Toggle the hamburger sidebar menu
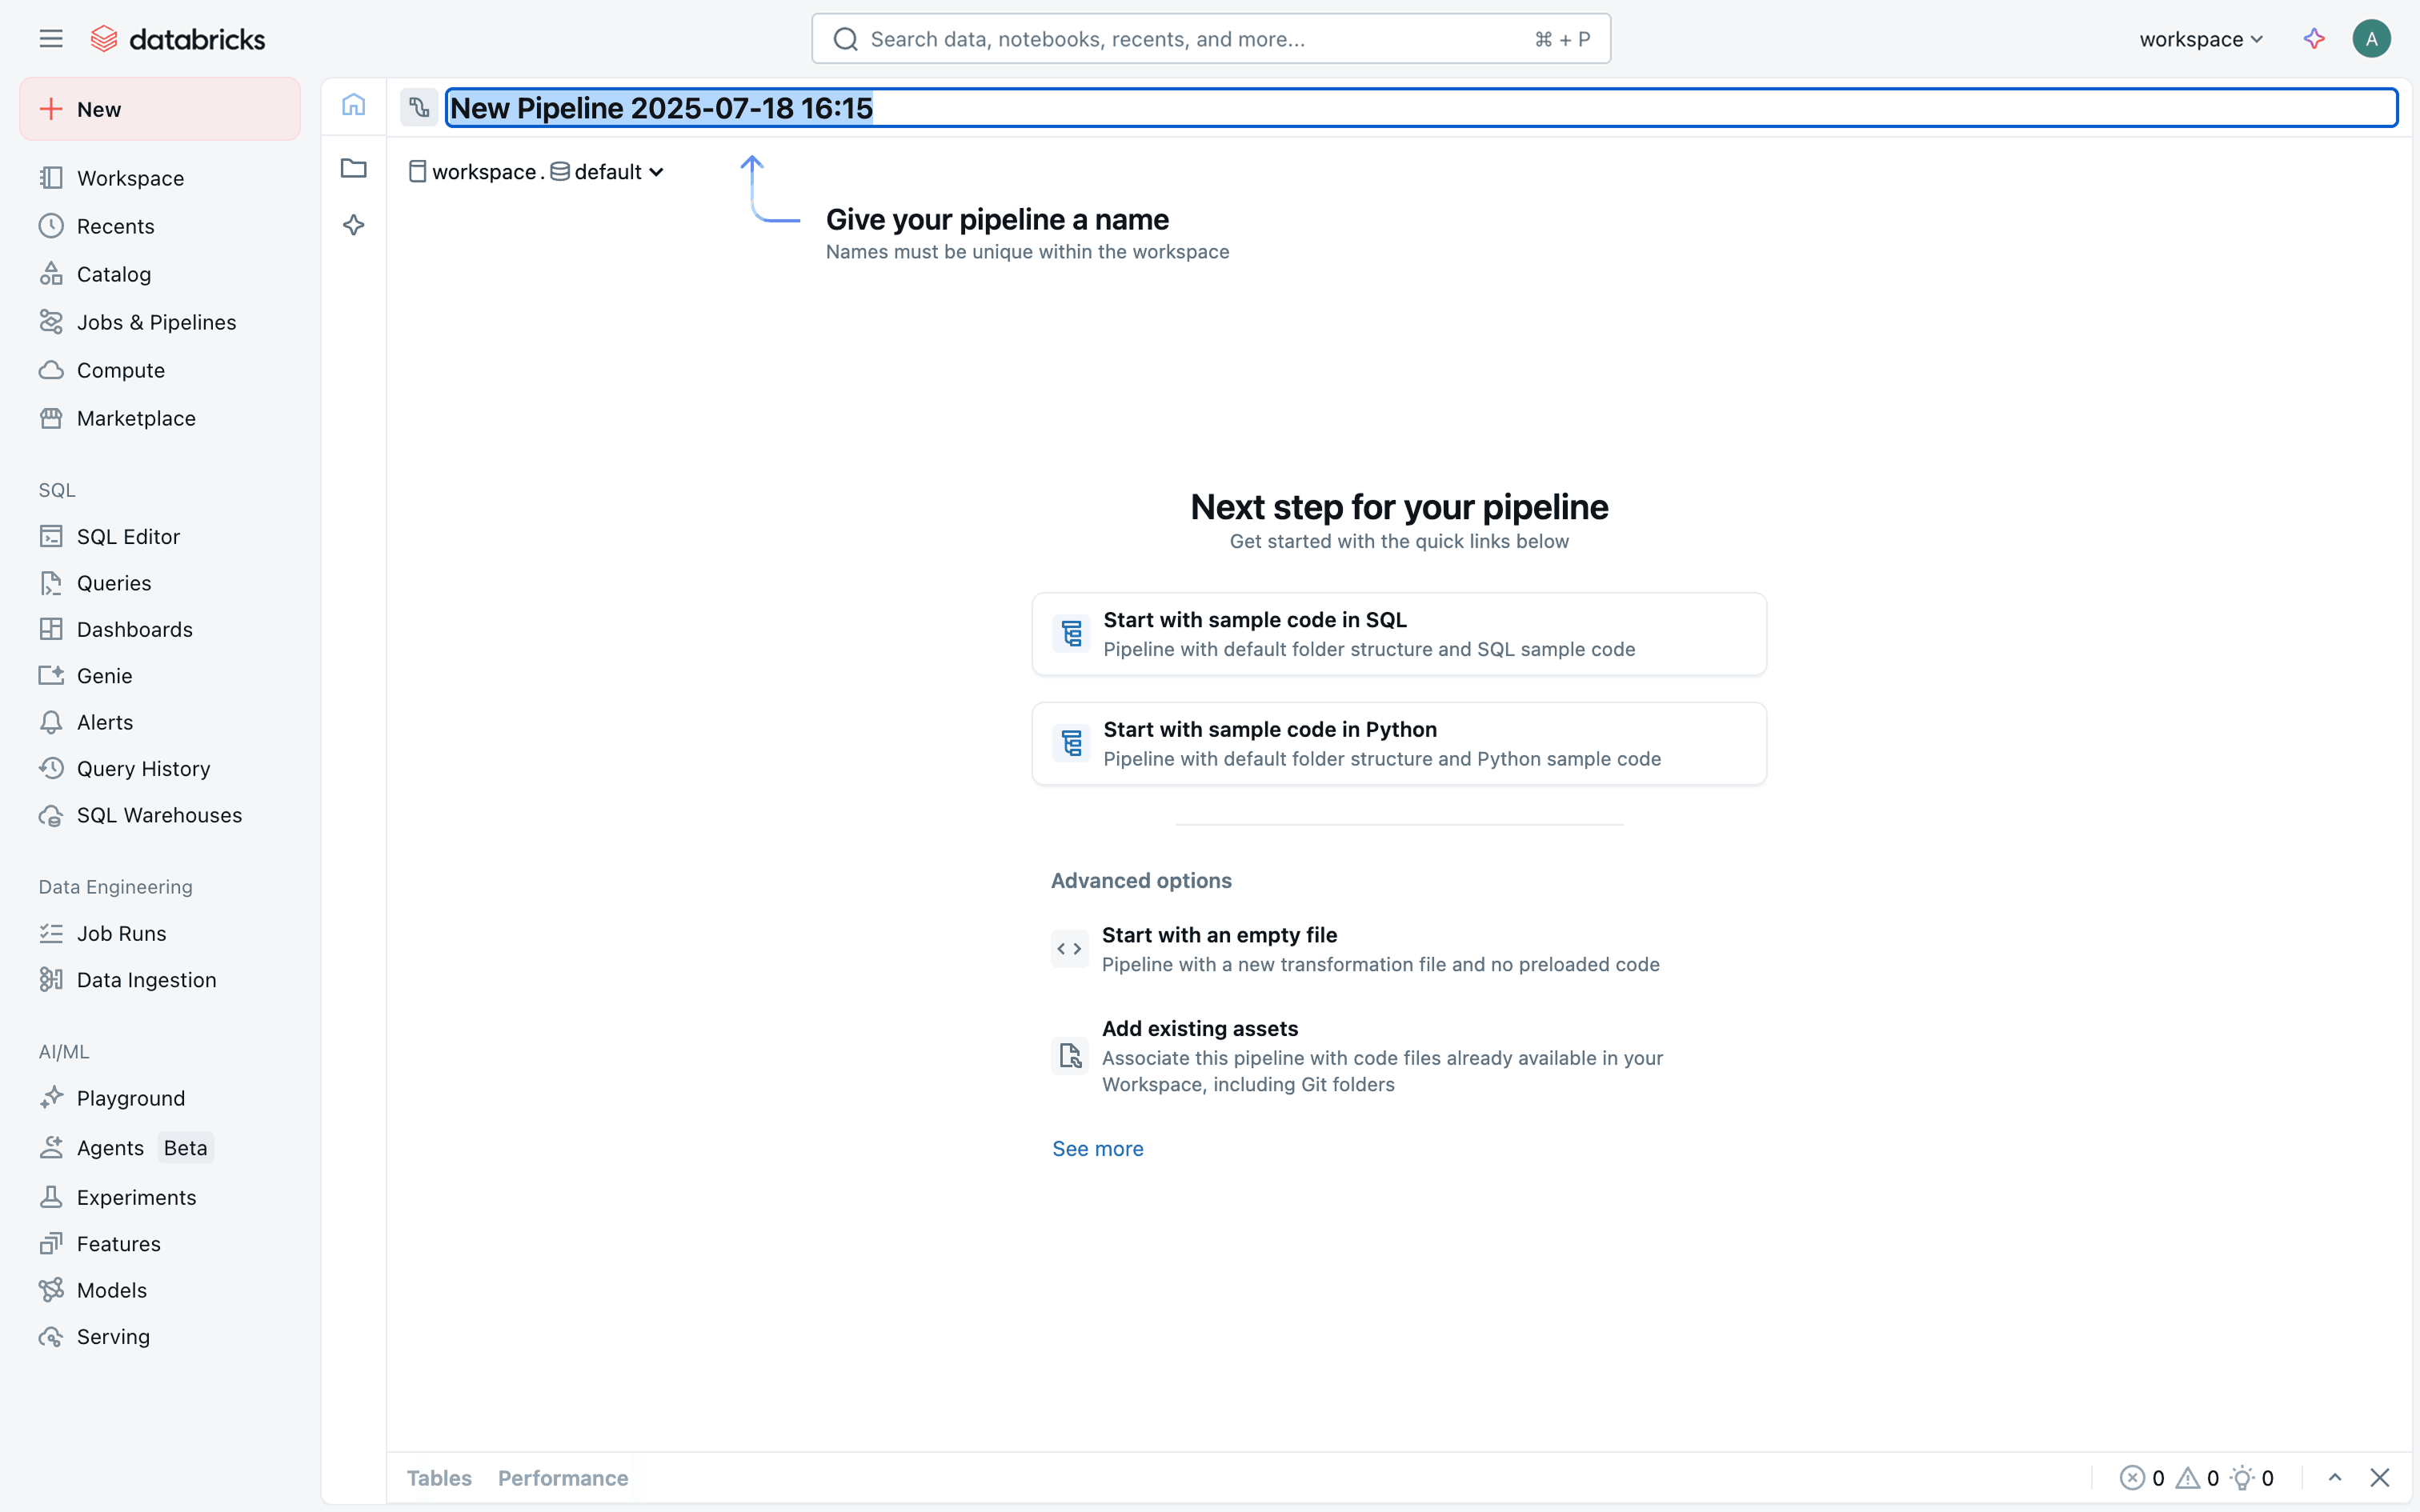This screenshot has height=1512, width=2420. [51, 39]
